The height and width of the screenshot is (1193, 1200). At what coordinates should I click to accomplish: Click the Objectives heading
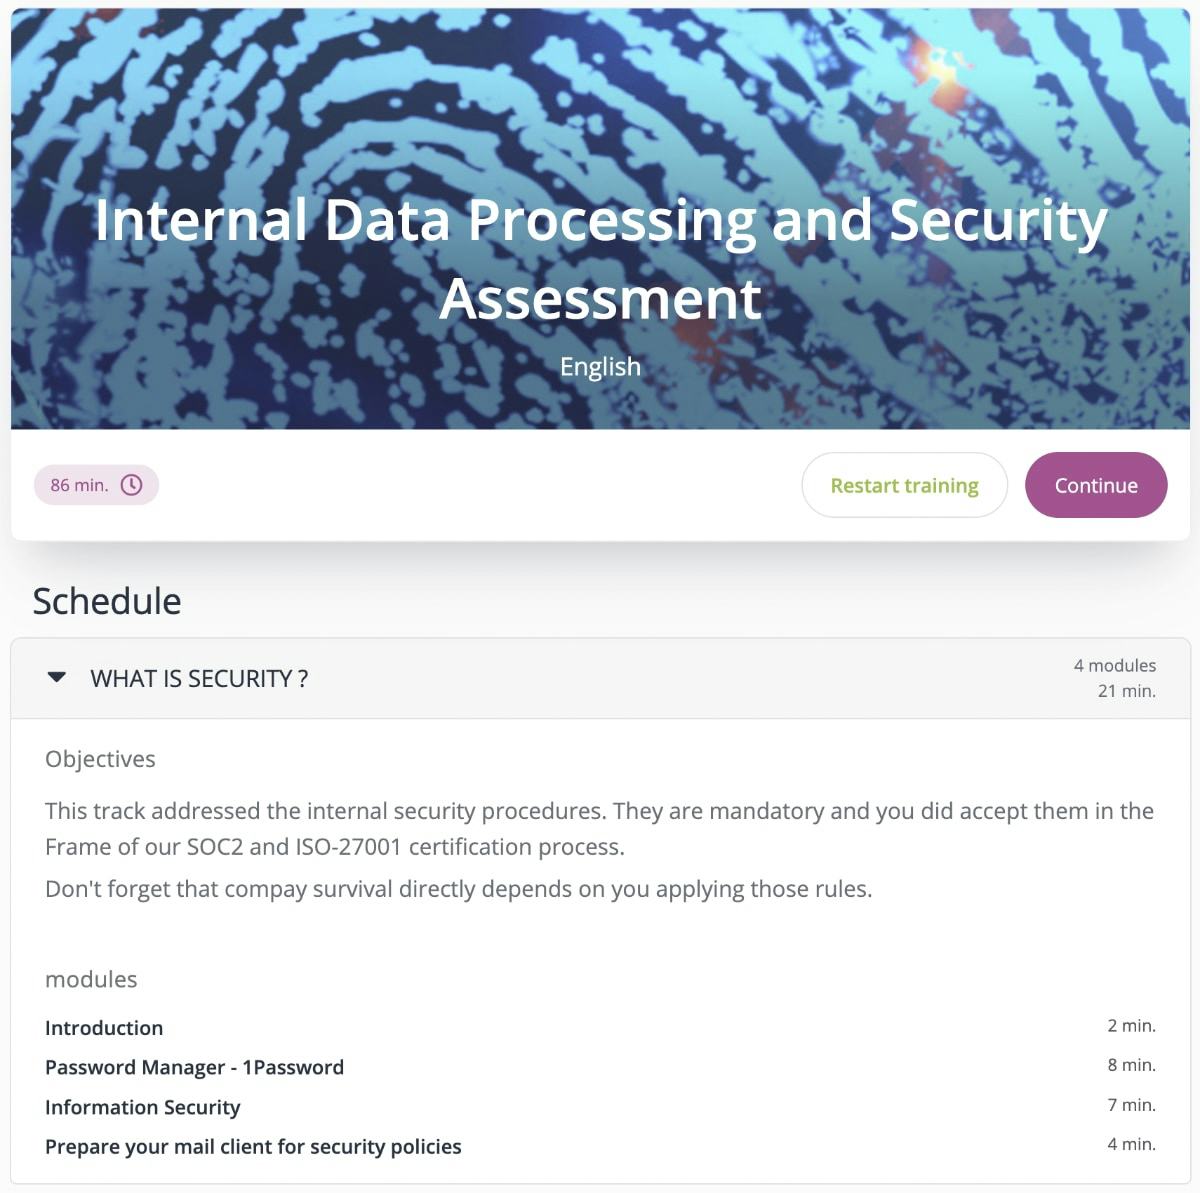100,759
